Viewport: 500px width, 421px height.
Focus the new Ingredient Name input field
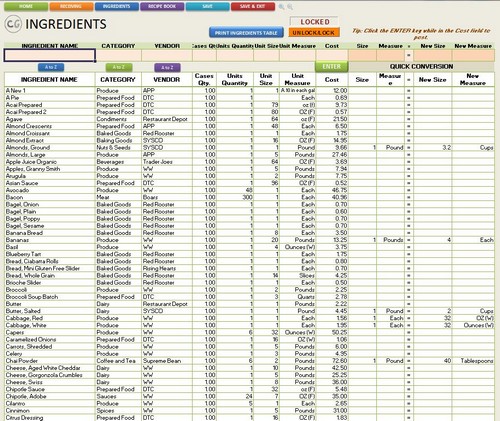point(50,55)
